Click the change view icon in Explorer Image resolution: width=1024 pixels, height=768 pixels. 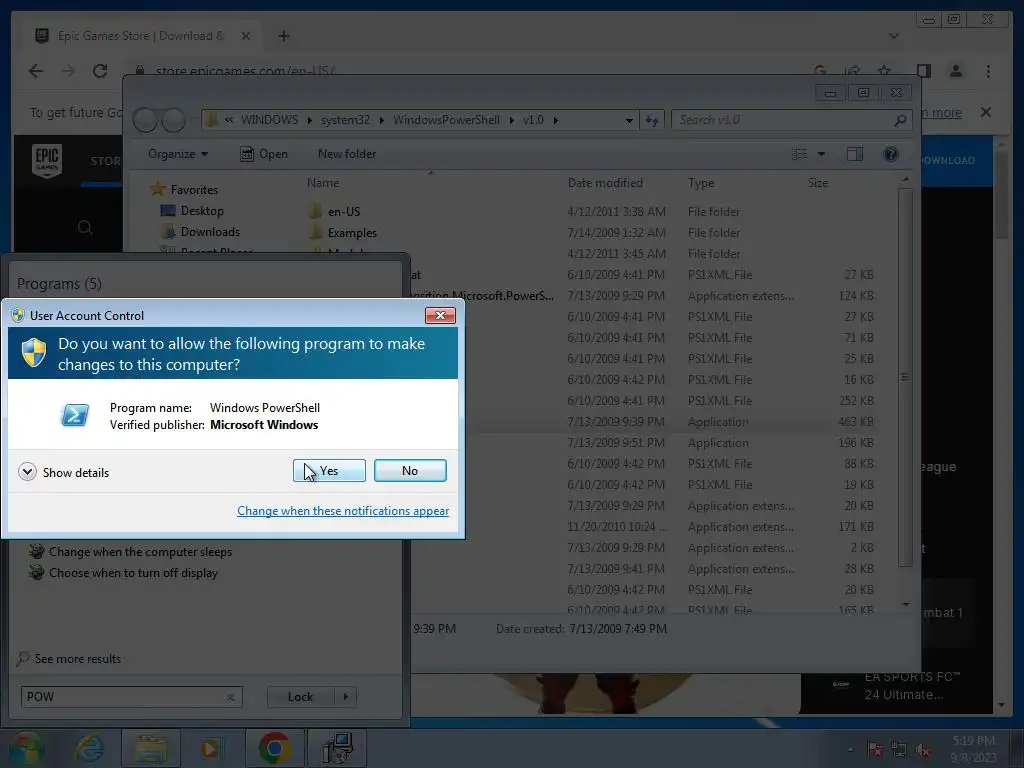click(799, 154)
